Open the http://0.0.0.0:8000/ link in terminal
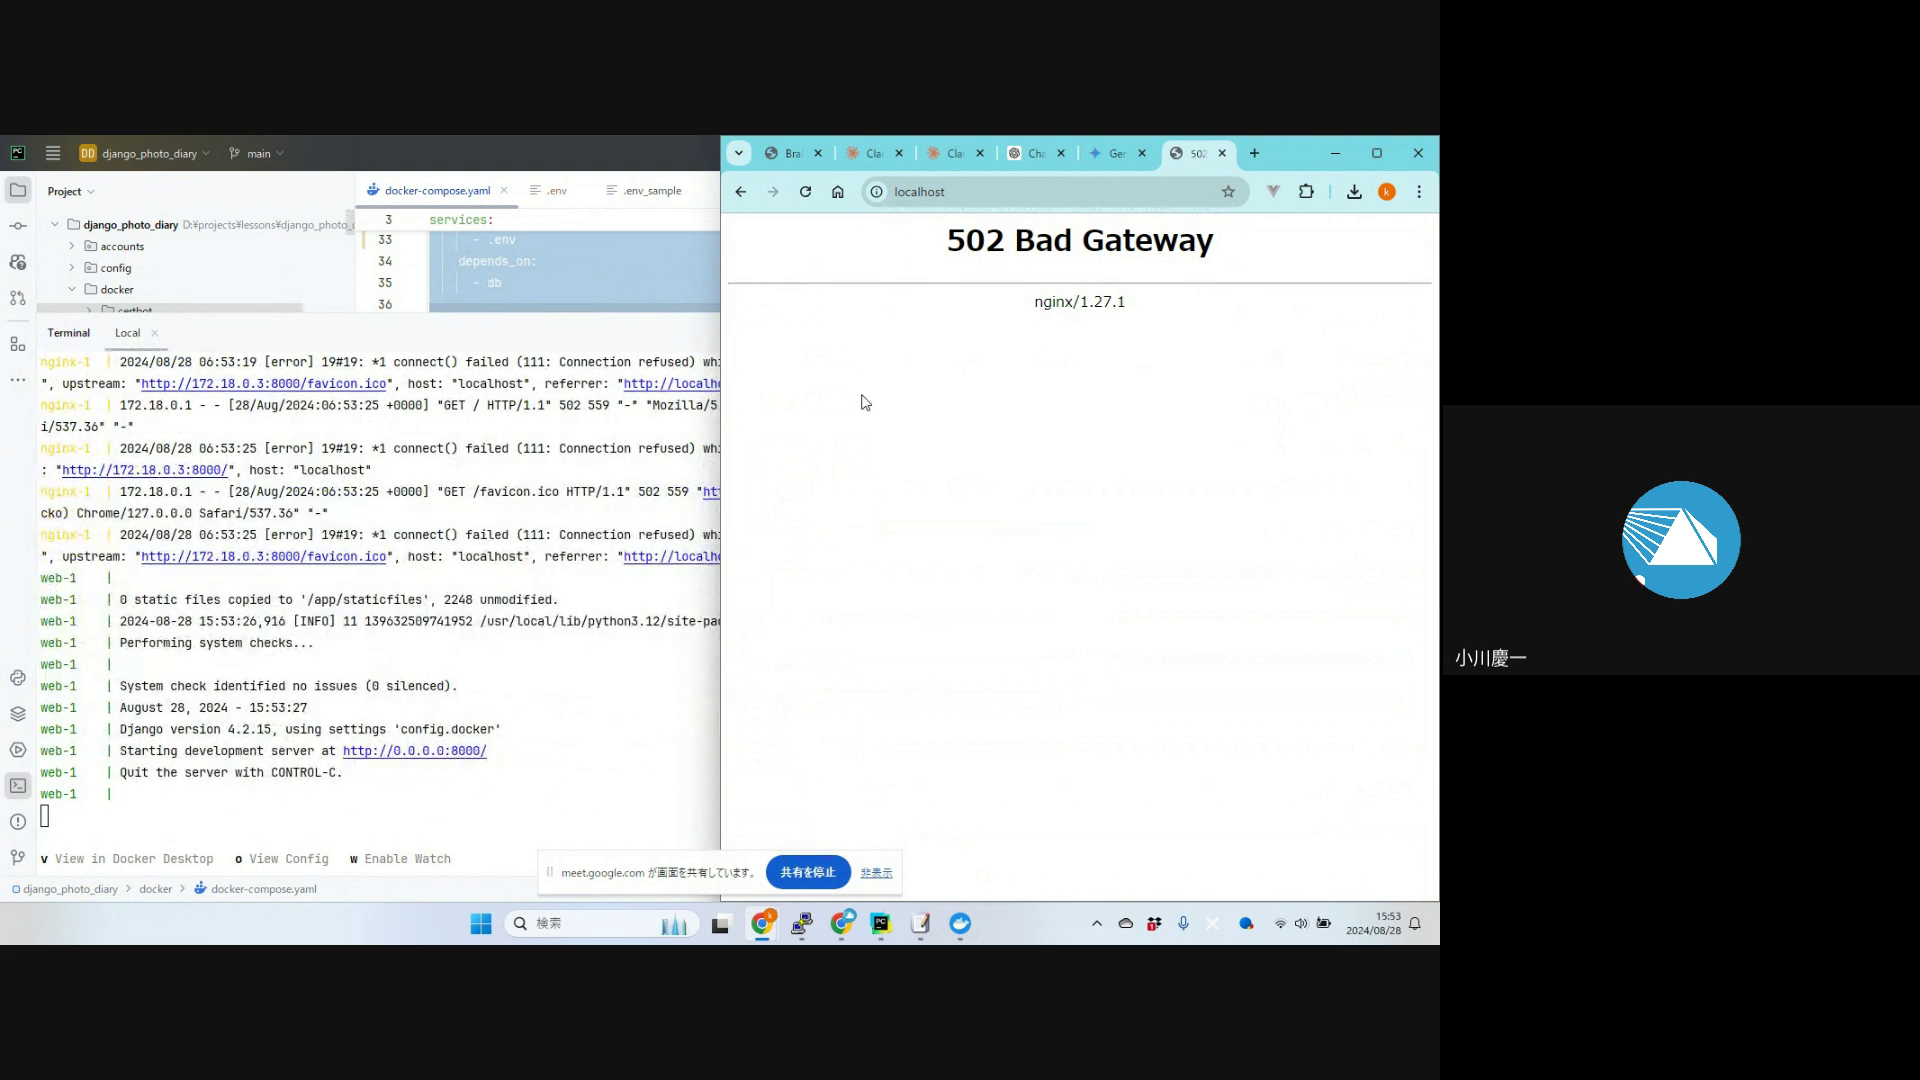 414,751
